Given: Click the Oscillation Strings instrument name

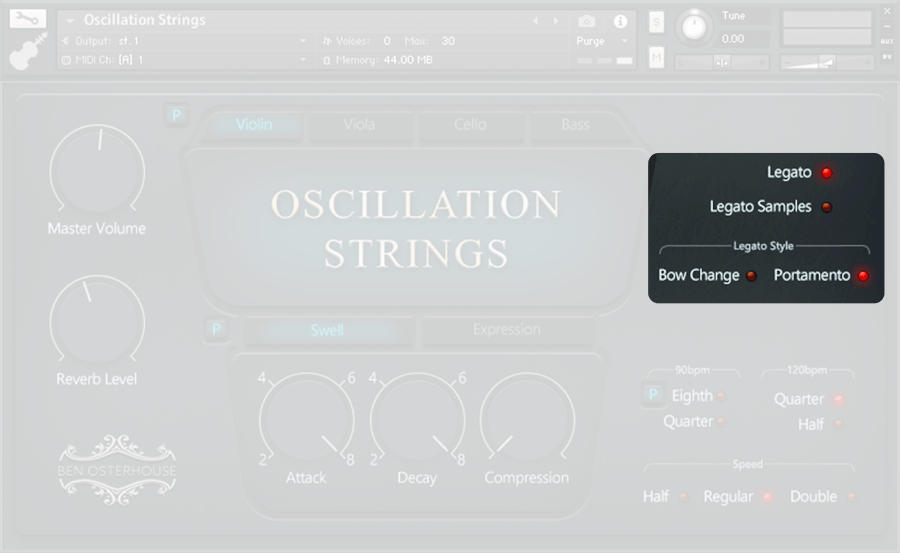Looking at the screenshot, I should 145,20.
